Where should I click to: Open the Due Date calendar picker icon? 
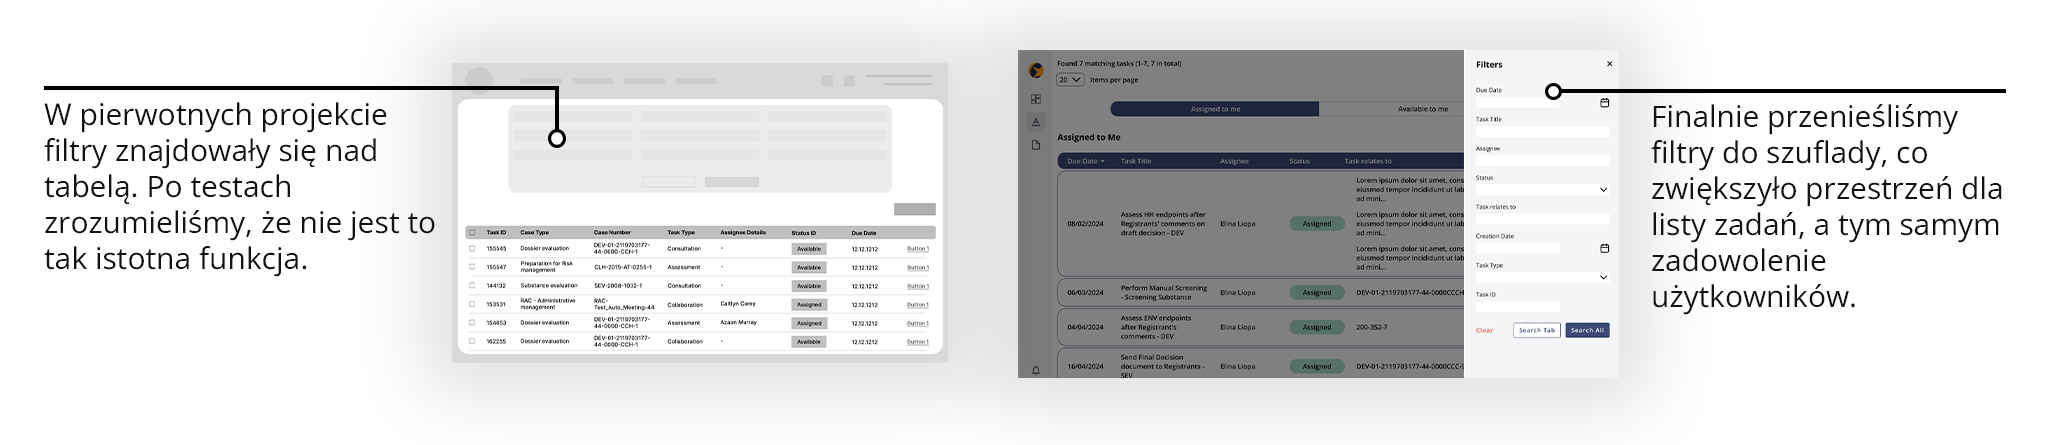tap(1604, 102)
